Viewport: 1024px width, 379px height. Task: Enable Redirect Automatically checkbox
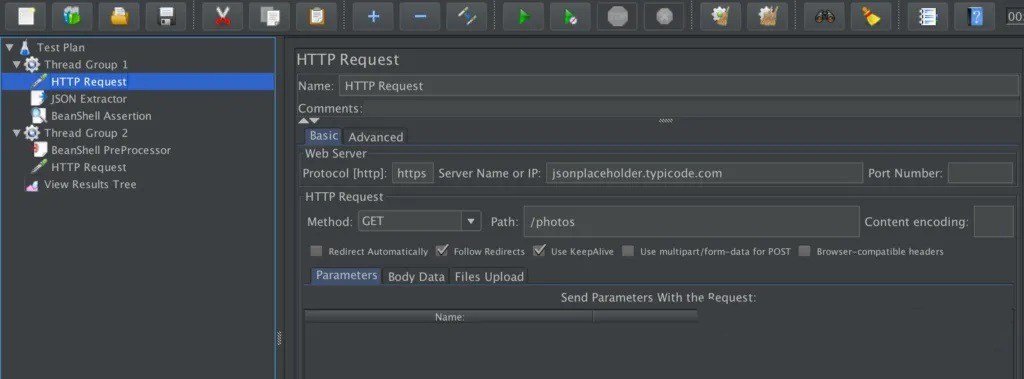(317, 251)
